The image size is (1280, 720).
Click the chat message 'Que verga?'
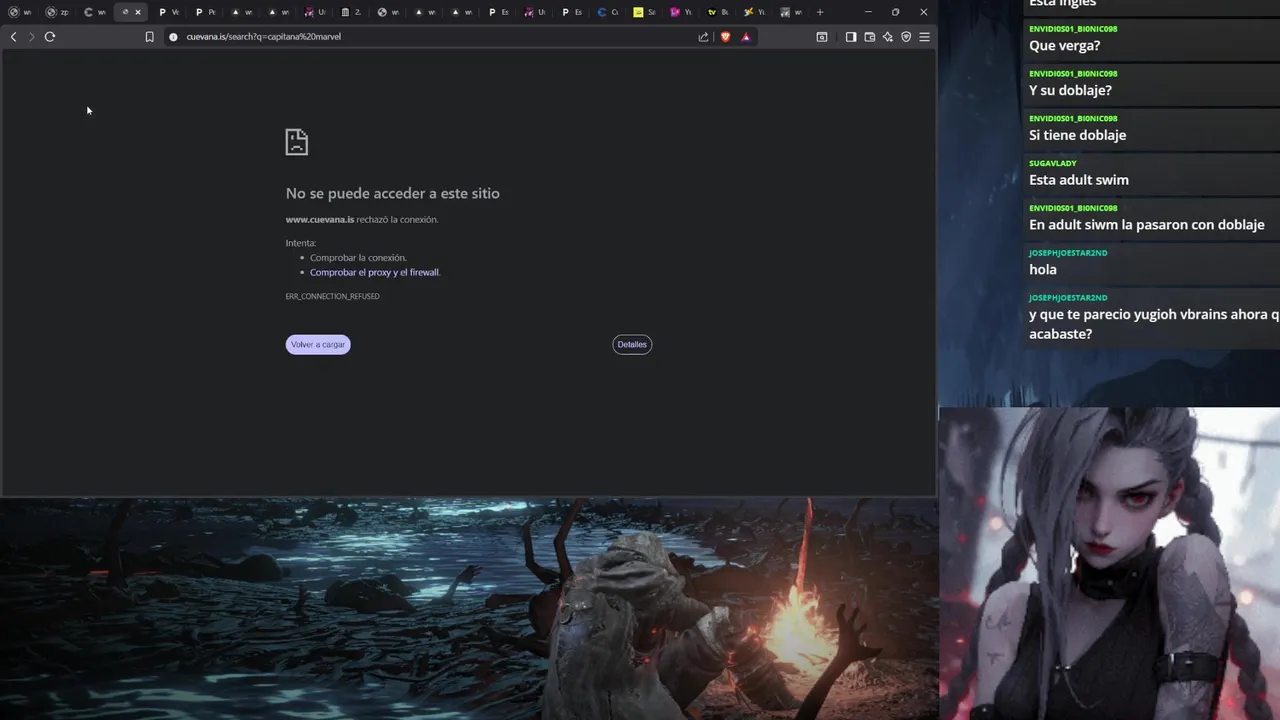(x=1065, y=46)
